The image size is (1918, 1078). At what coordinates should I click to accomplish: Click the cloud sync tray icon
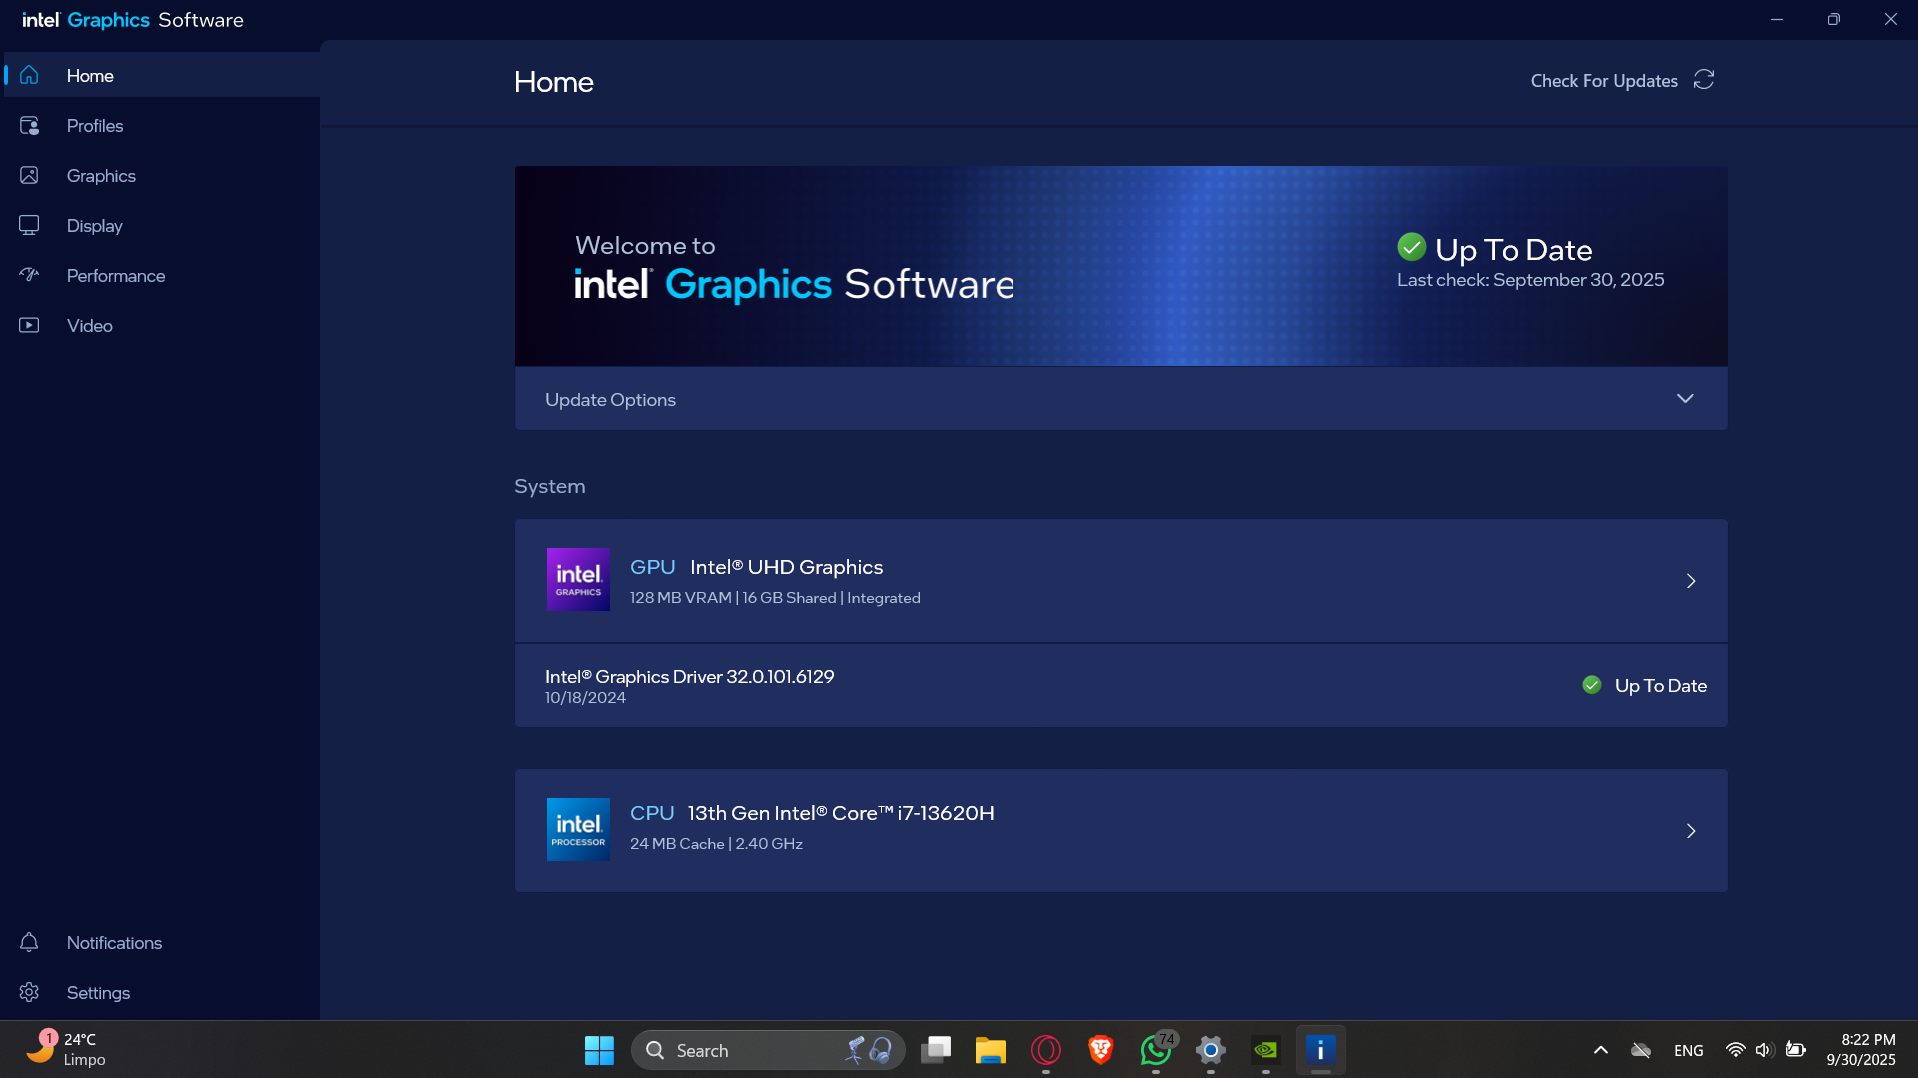(x=1640, y=1050)
